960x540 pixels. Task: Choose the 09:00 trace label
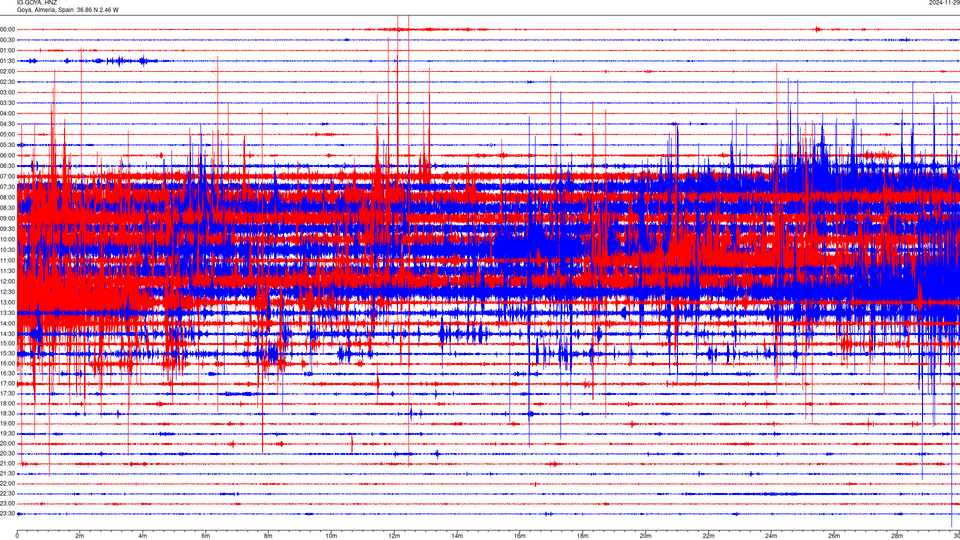click(x=8, y=219)
